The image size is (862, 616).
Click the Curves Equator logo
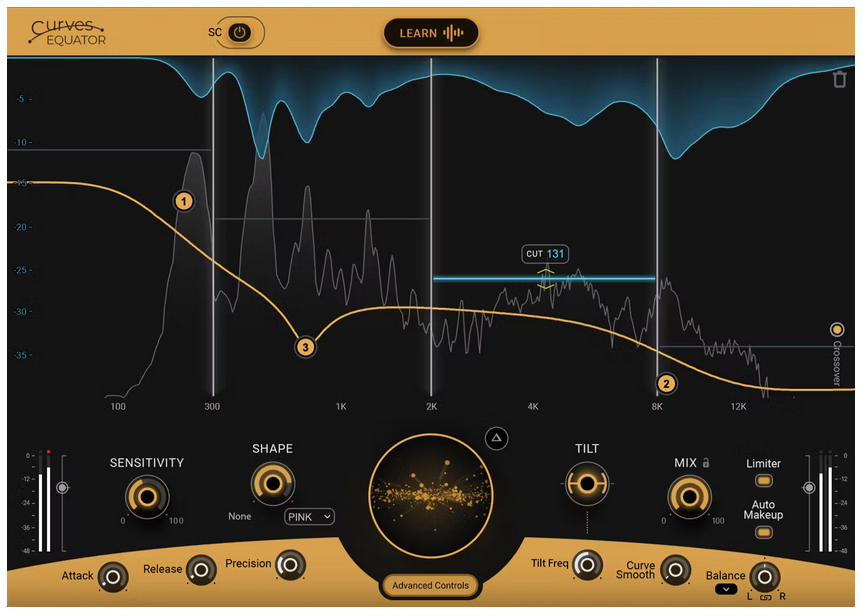(x=68, y=32)
